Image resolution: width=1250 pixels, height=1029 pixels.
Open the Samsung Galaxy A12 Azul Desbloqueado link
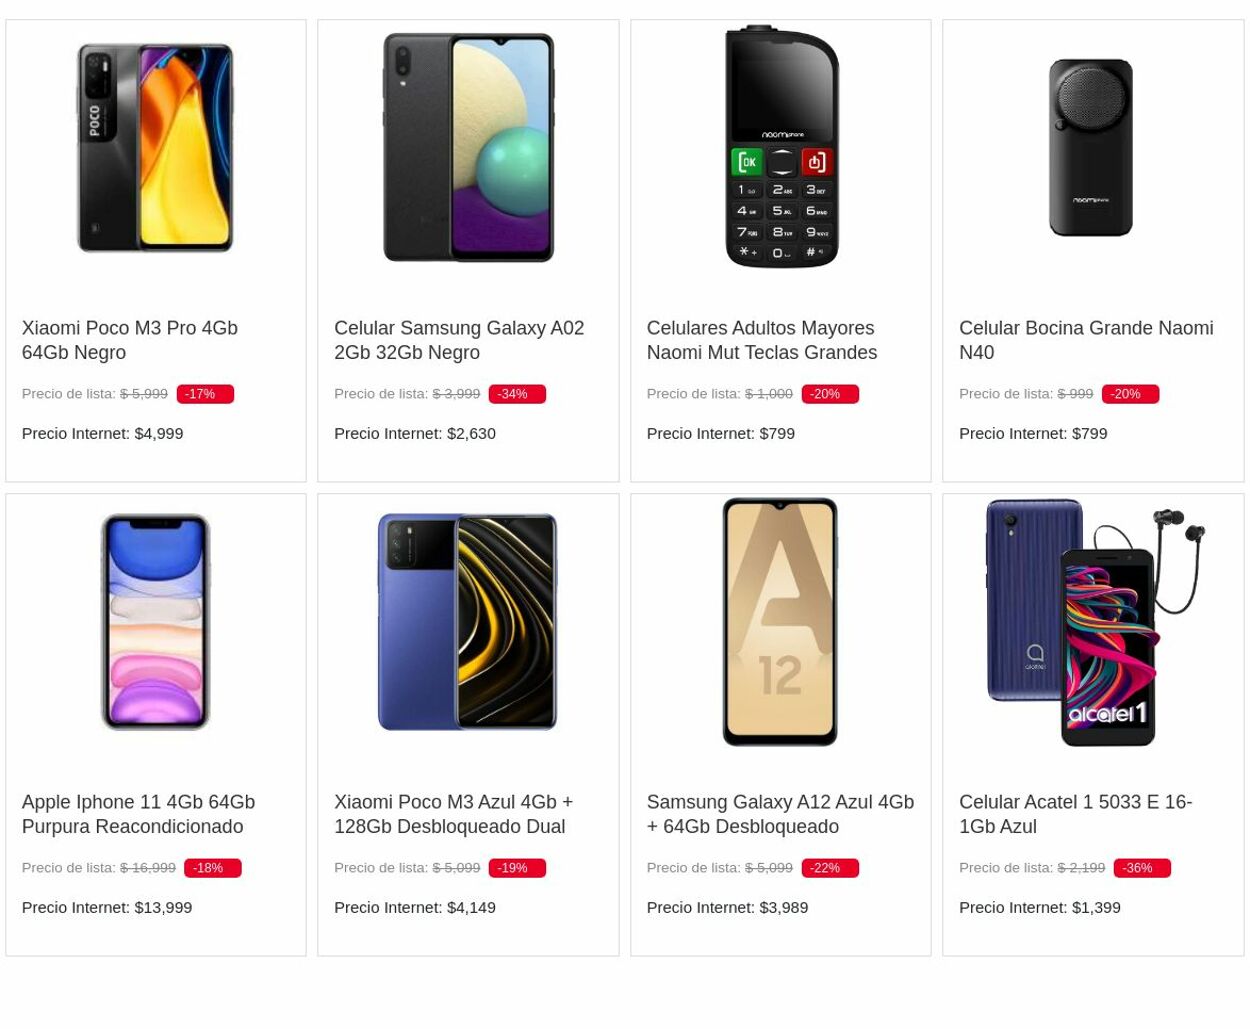click(780, 814)
